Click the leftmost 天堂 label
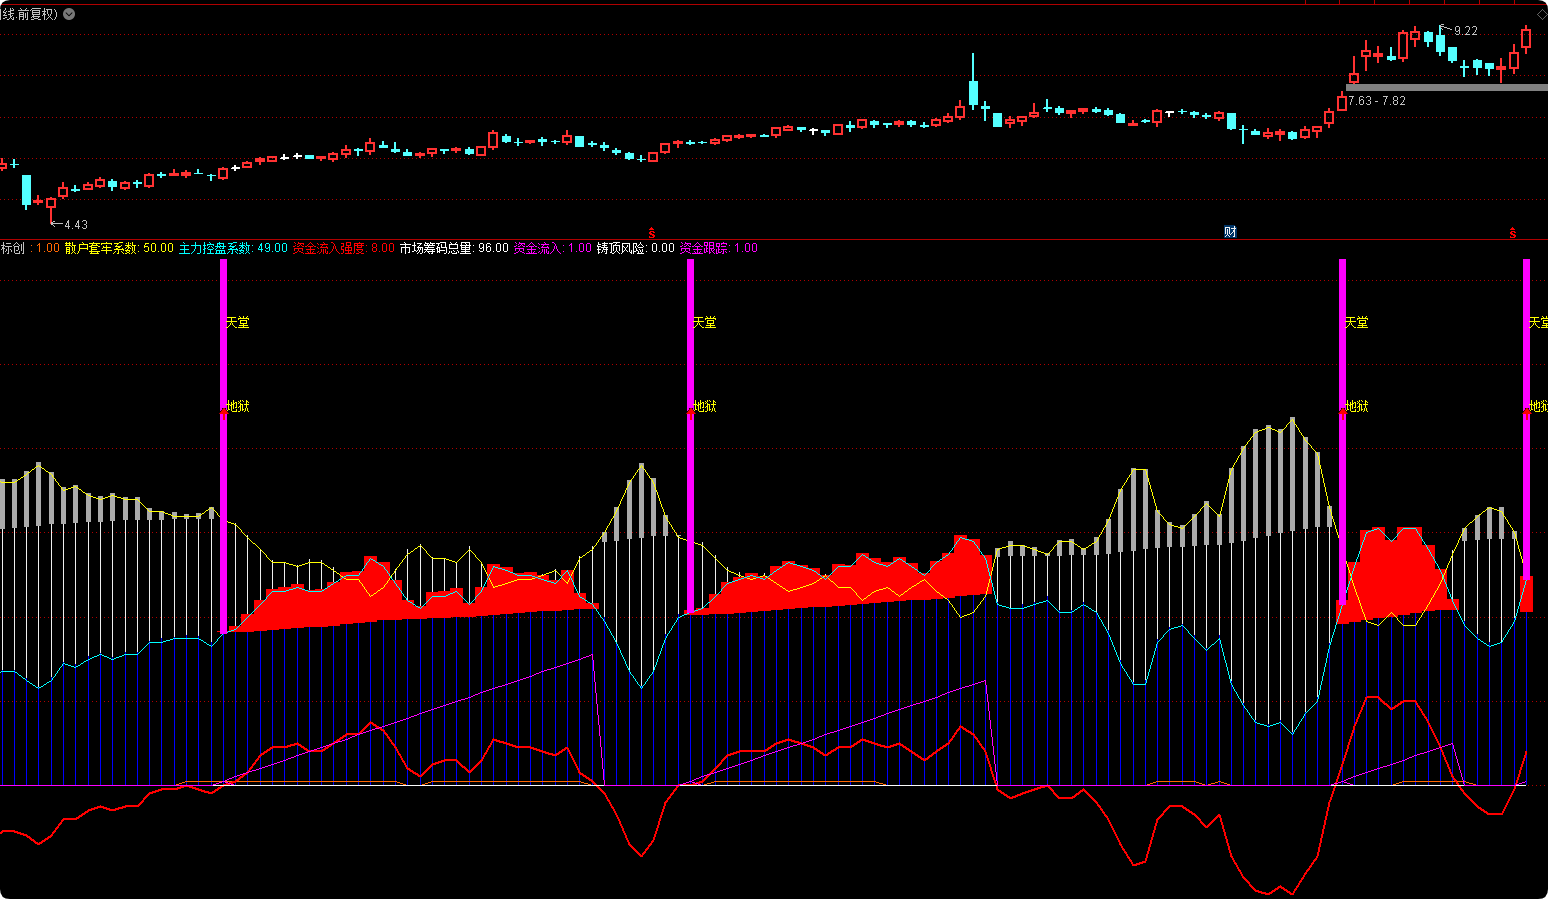 click(238, 322)
